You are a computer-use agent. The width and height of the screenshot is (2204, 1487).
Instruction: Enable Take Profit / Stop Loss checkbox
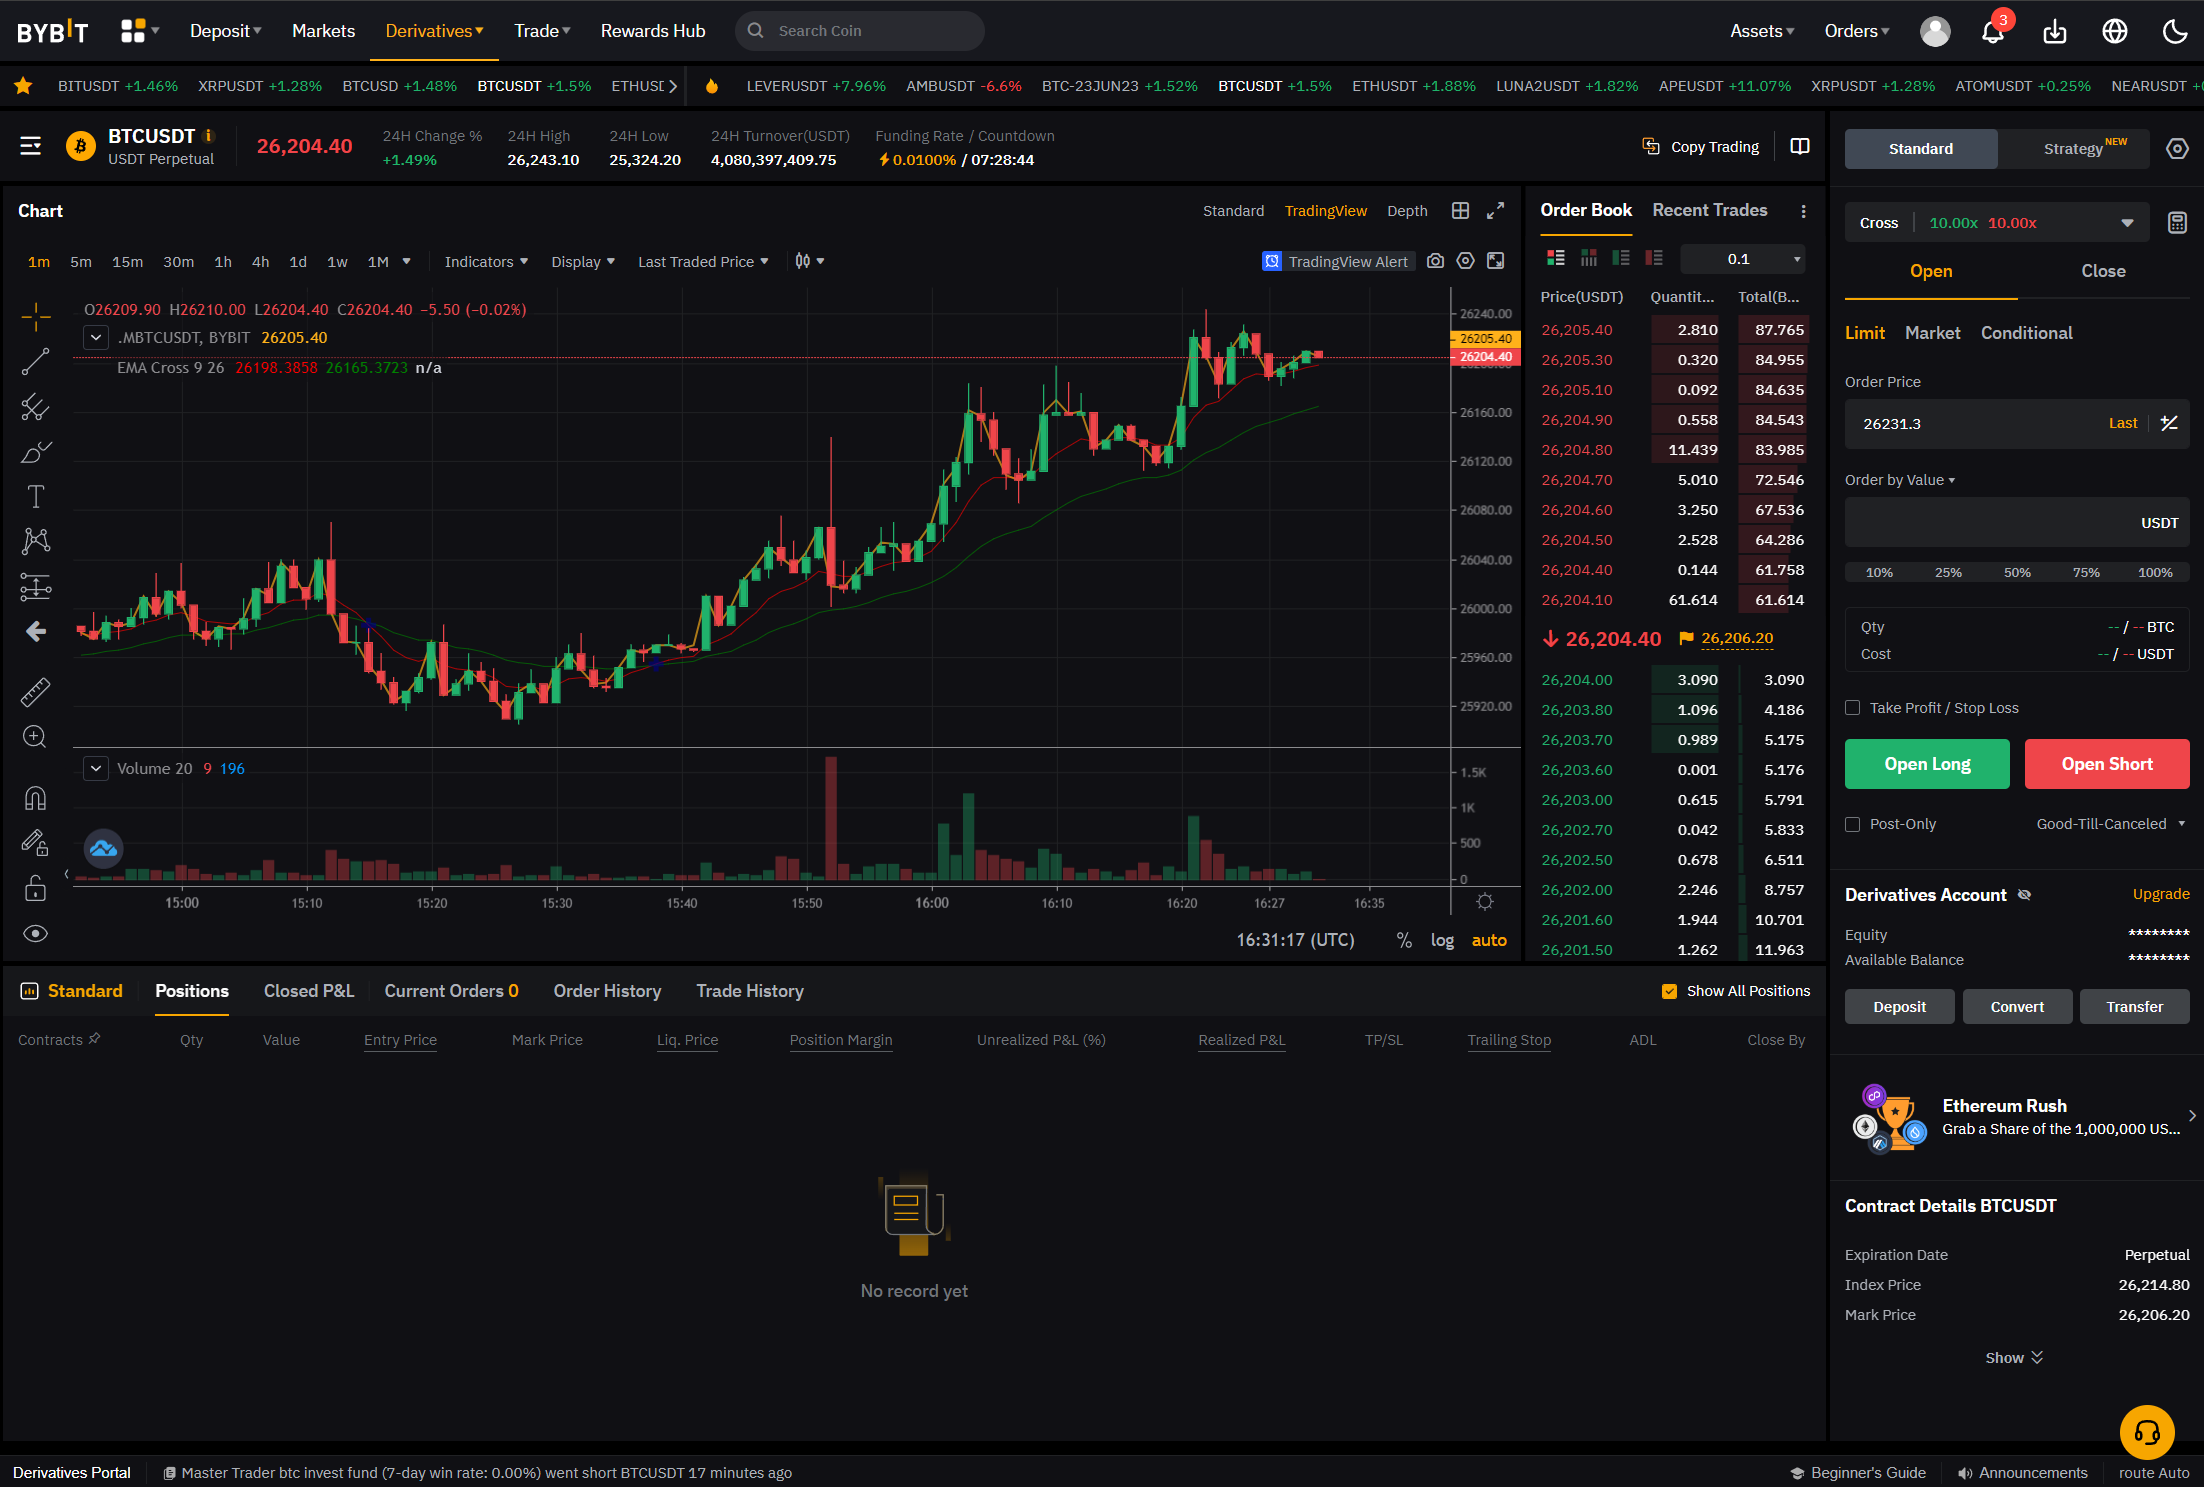(x=1852, y=708)
